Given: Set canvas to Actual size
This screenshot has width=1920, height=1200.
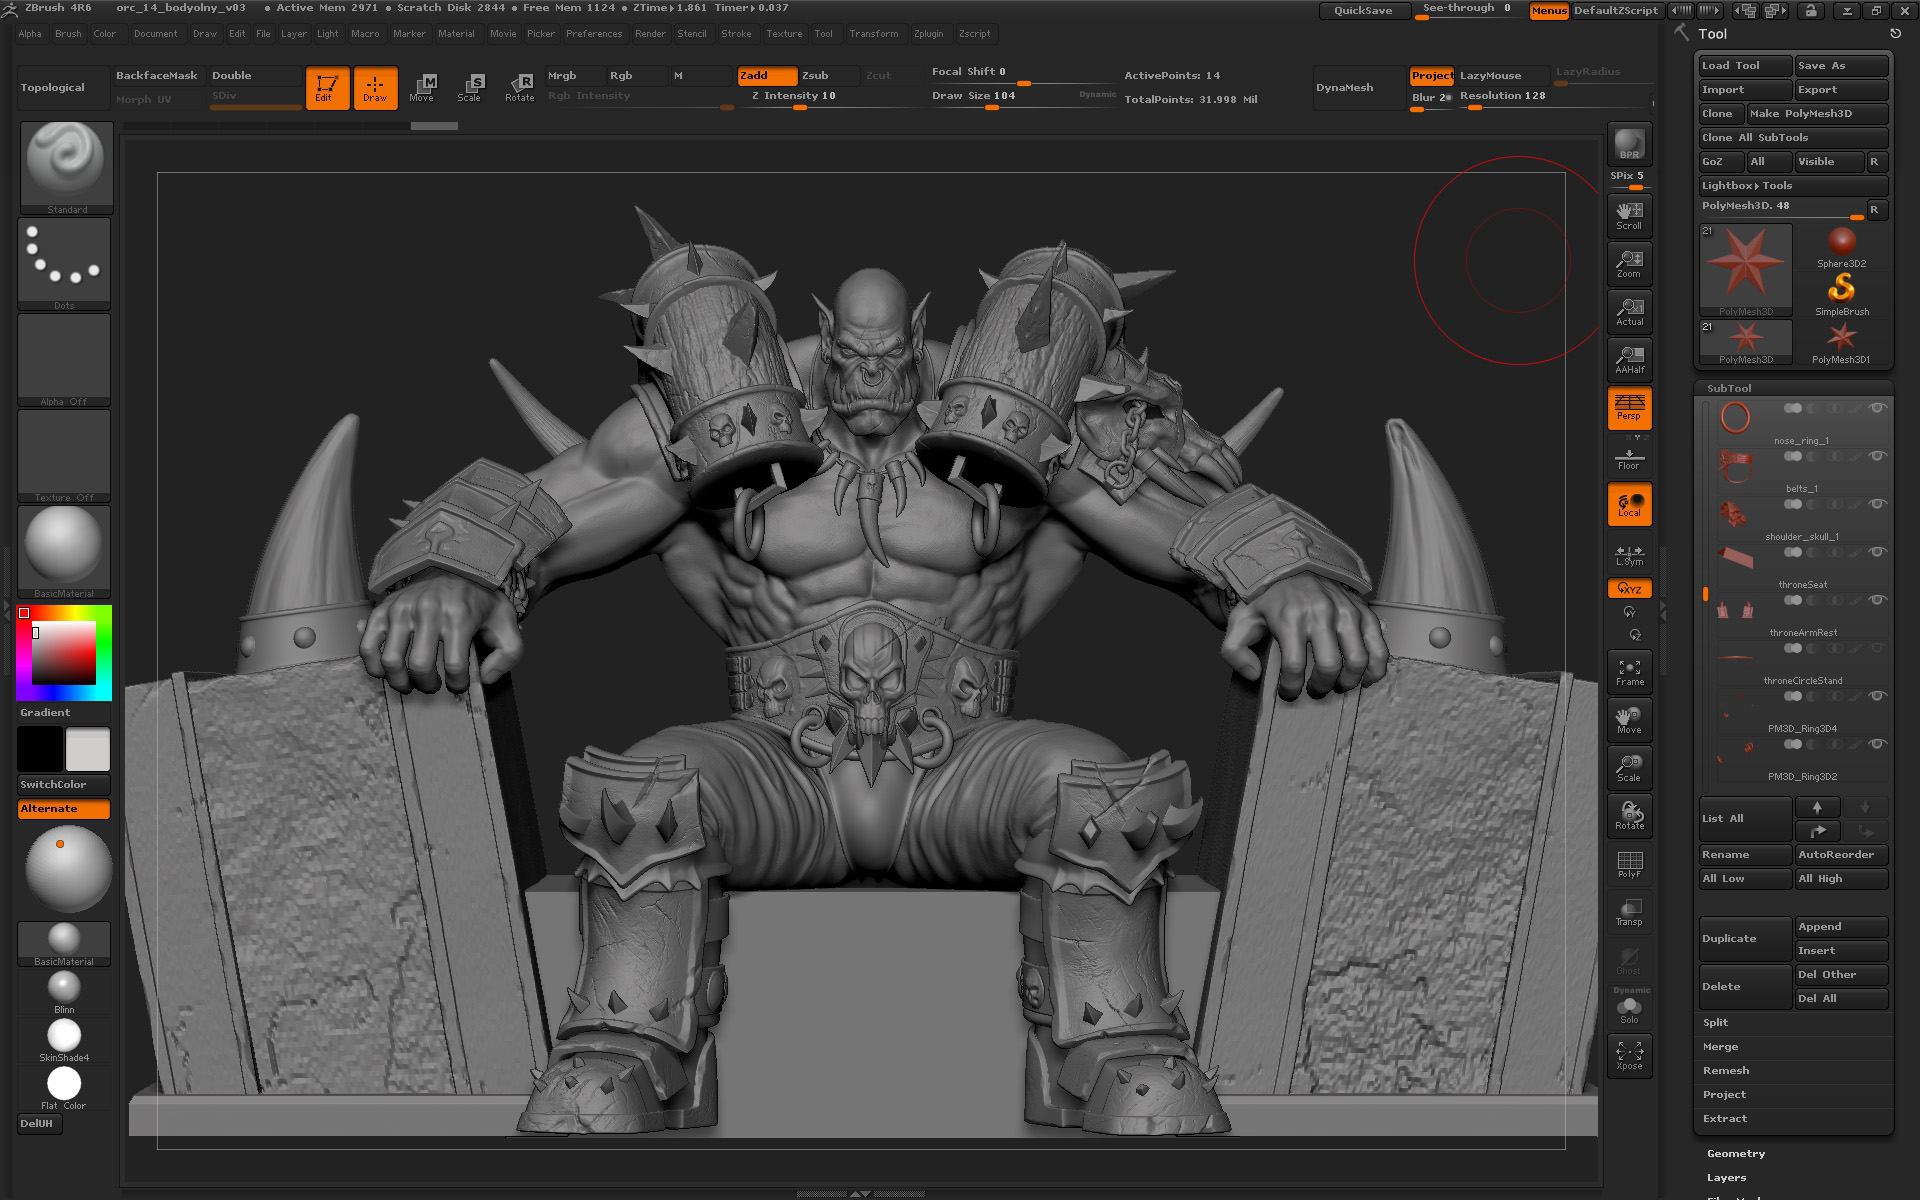Looking at the screenshot, I should point(1629,312).
